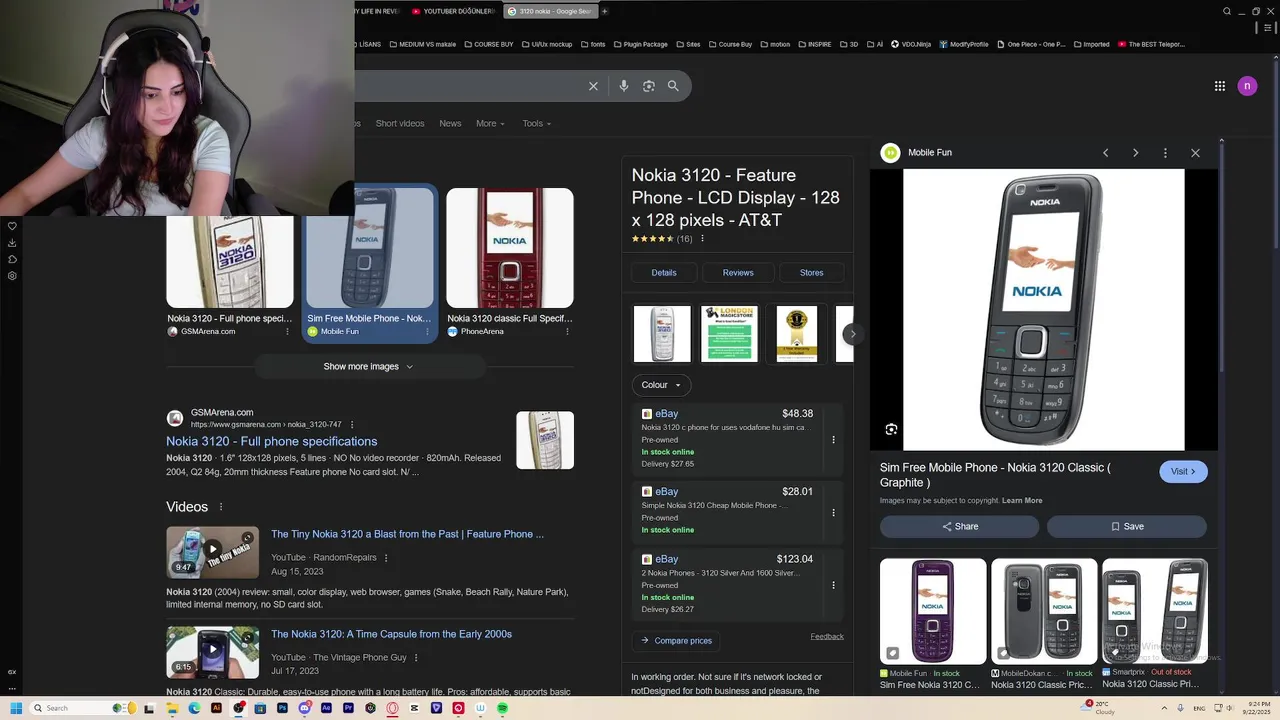Select the GSMArena white Nokia 3120 image
This screenshot has width=1280, height=720.
pyautogui.click(x=230, y=262)
